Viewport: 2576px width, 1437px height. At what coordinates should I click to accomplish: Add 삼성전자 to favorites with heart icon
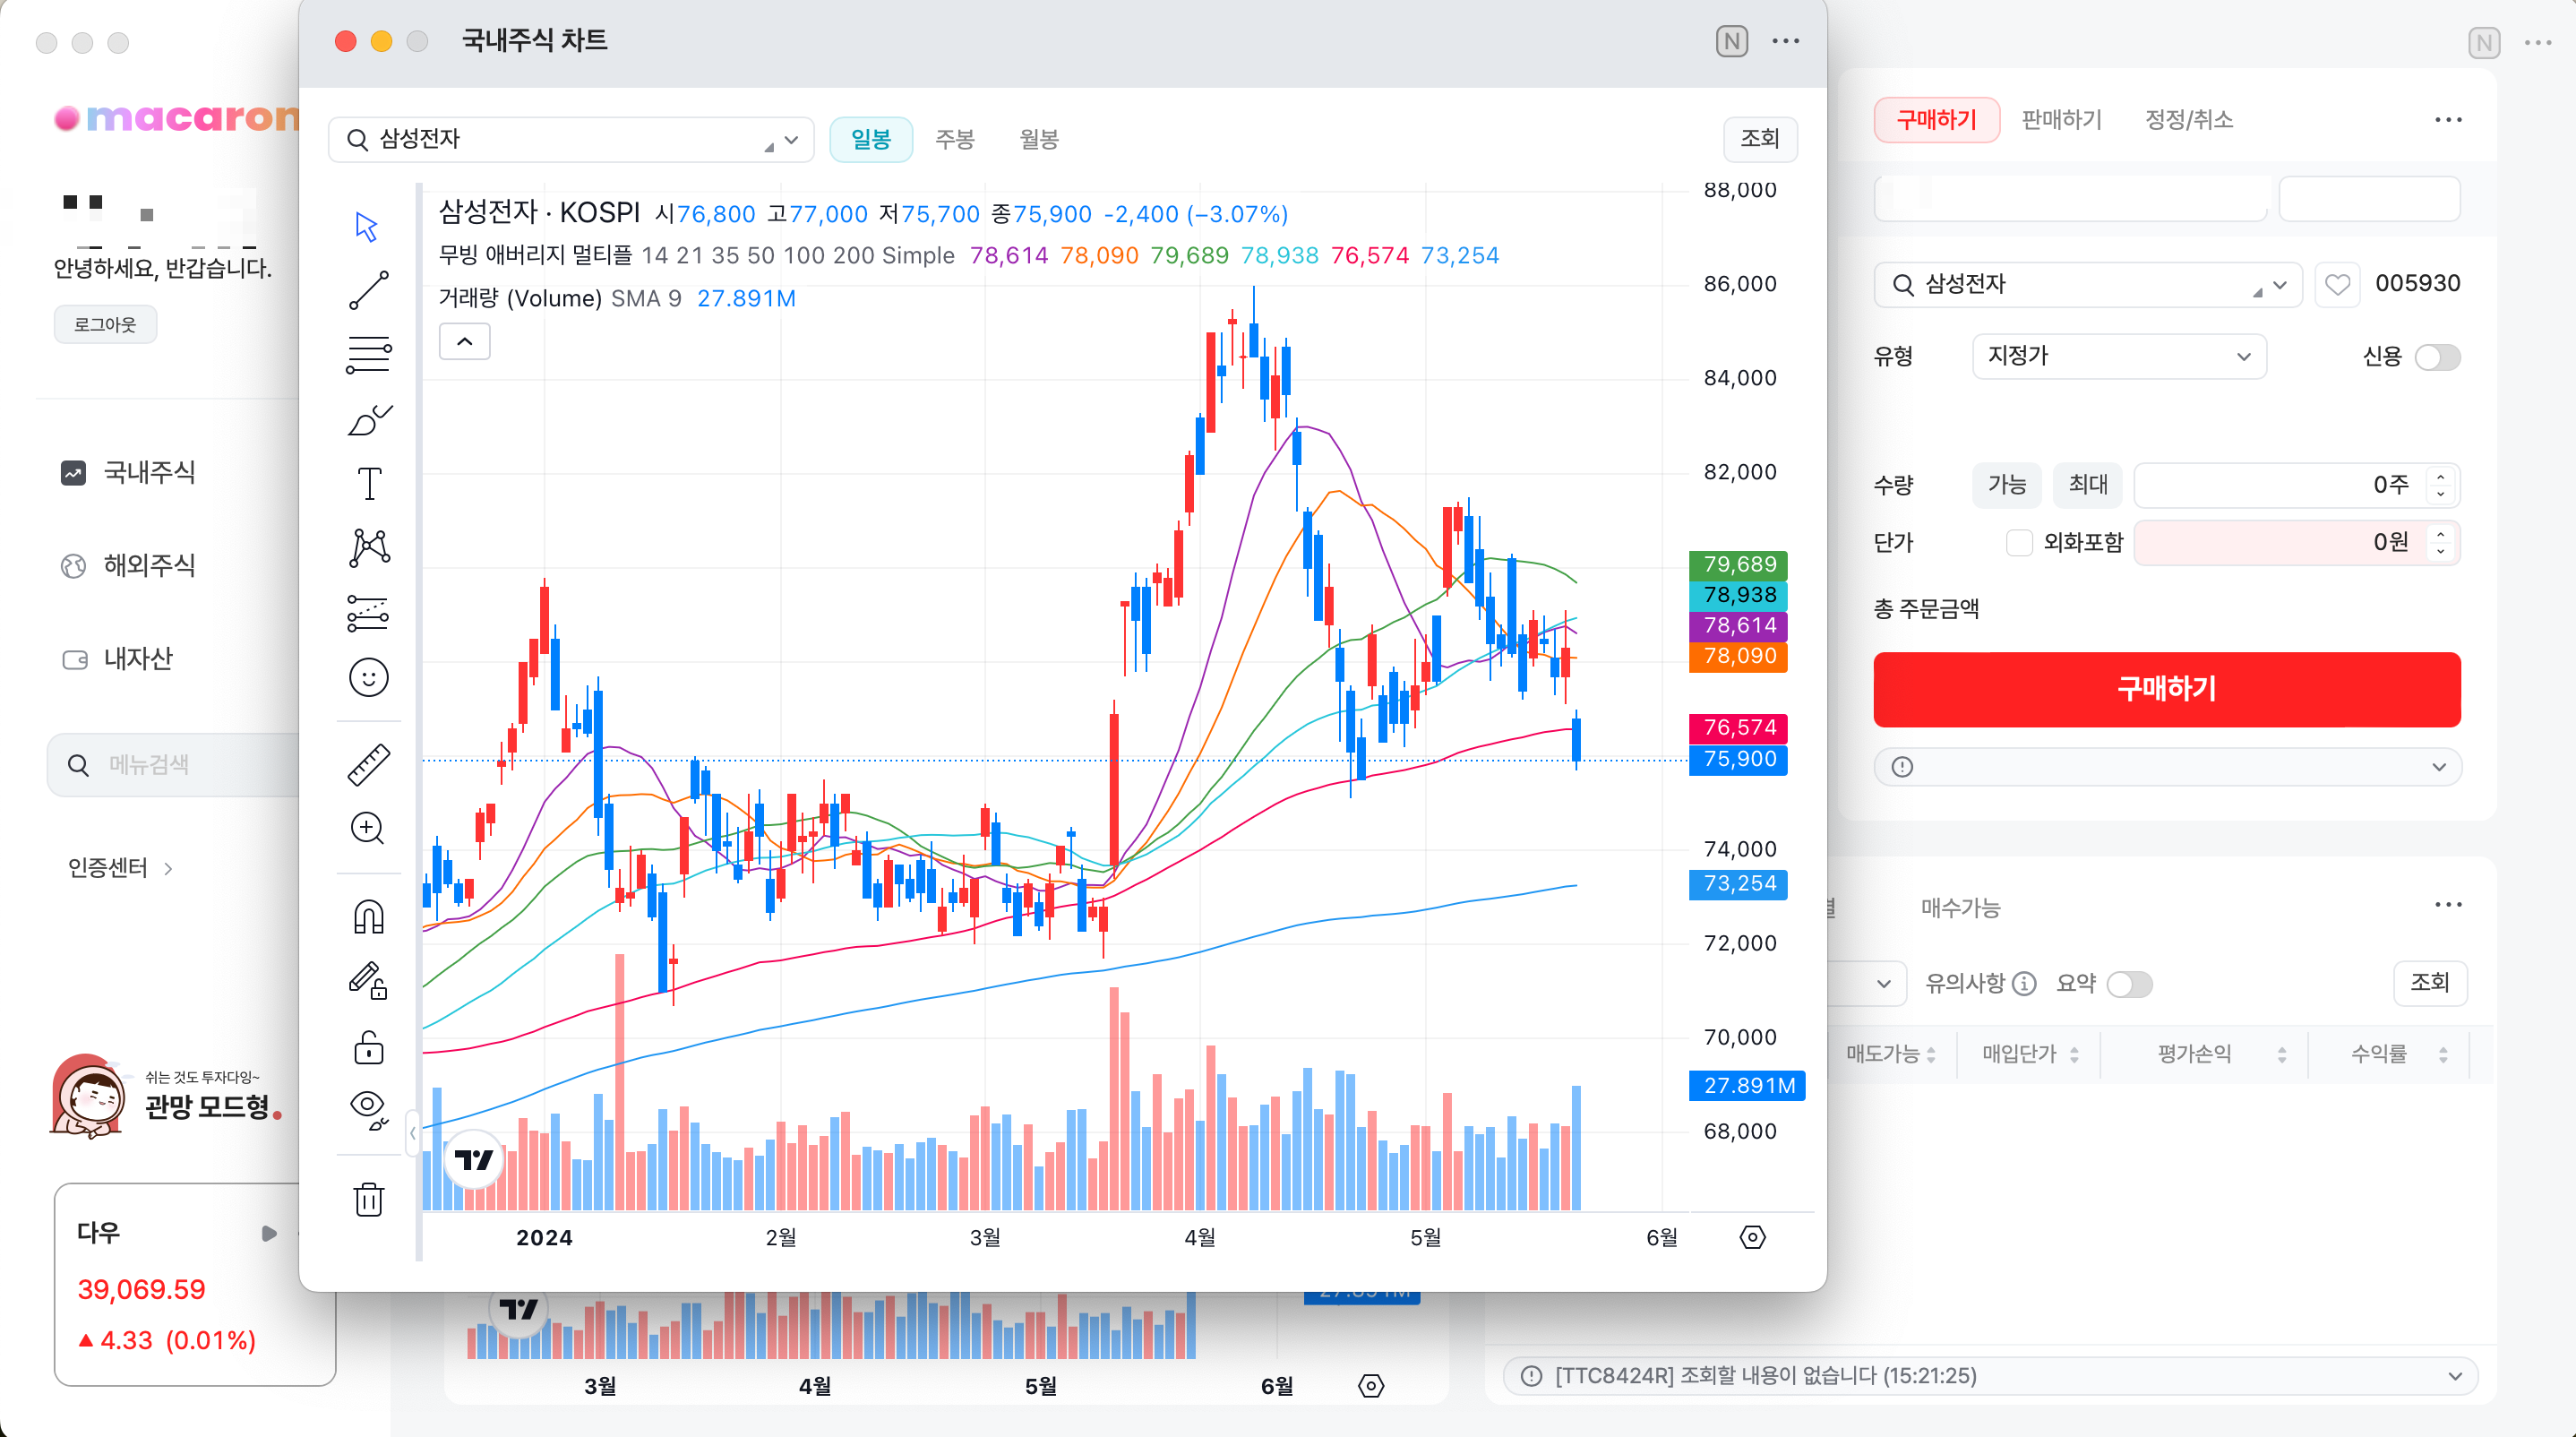(2337, 285)
